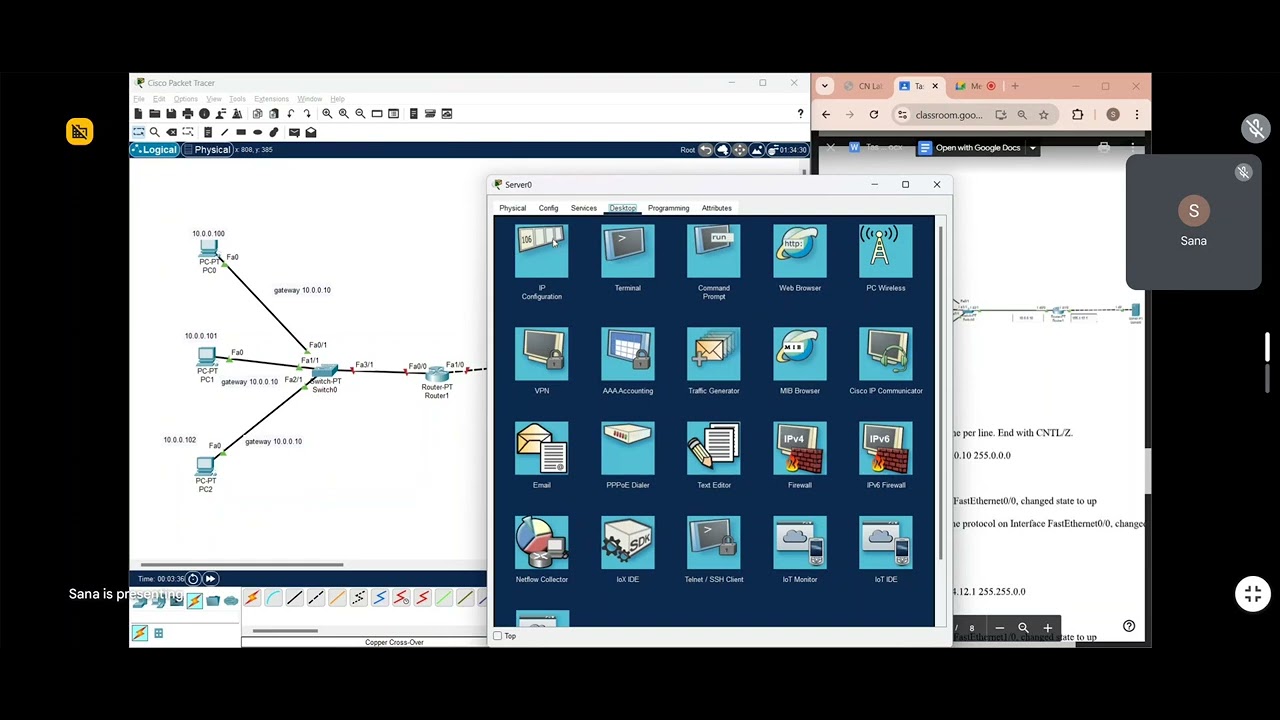Open the Config tab in Server0
The image size is (1280, 720).
548,208
